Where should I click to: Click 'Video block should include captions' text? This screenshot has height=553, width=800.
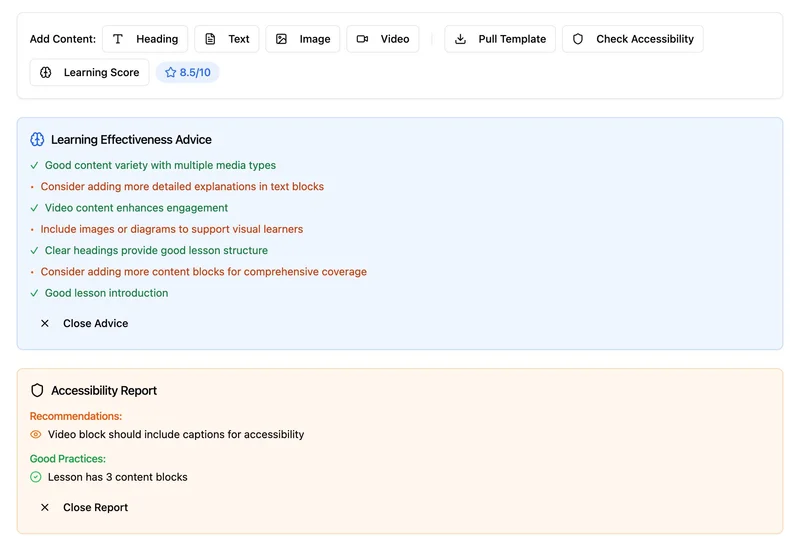(176, 435)
